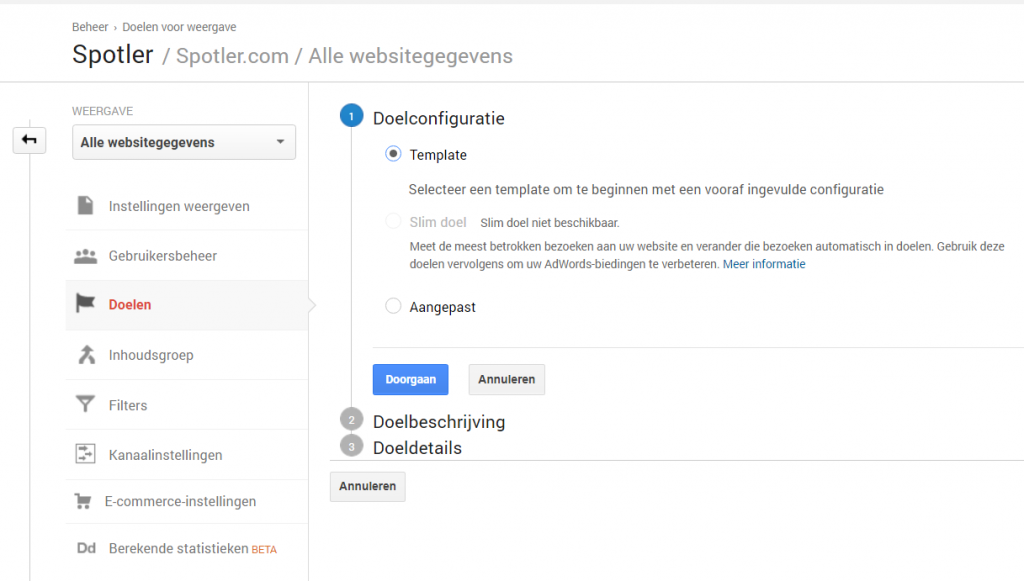1024x581 pixels.
Task: Click the Spotler.com property text
Action: (232, 56)
